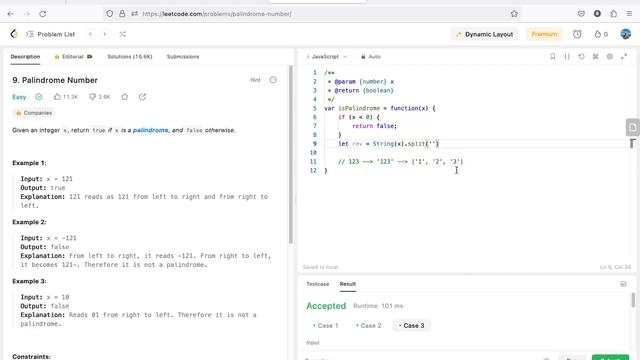Click the editor bookmark icon
This screenshot has width=640, height=360.
pyautogui.click(x=553, y=56)
